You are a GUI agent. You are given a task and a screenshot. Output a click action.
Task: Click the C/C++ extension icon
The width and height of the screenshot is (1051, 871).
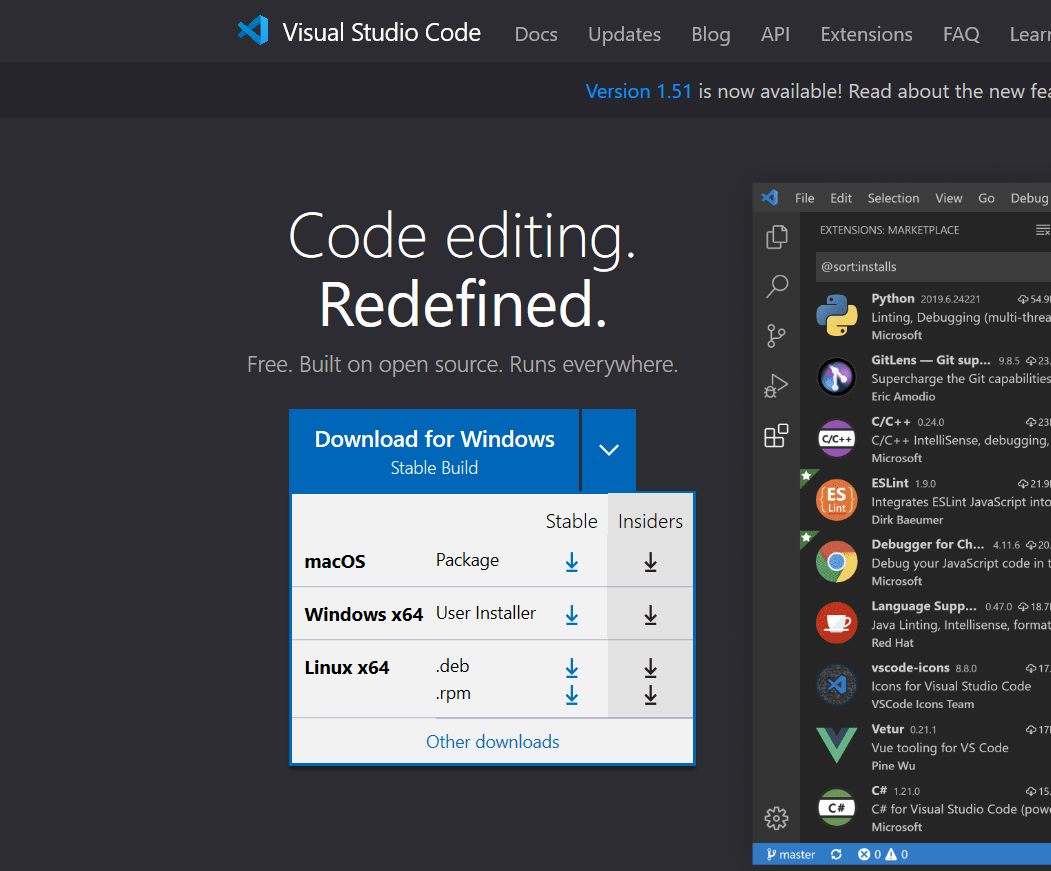(837, 439)
